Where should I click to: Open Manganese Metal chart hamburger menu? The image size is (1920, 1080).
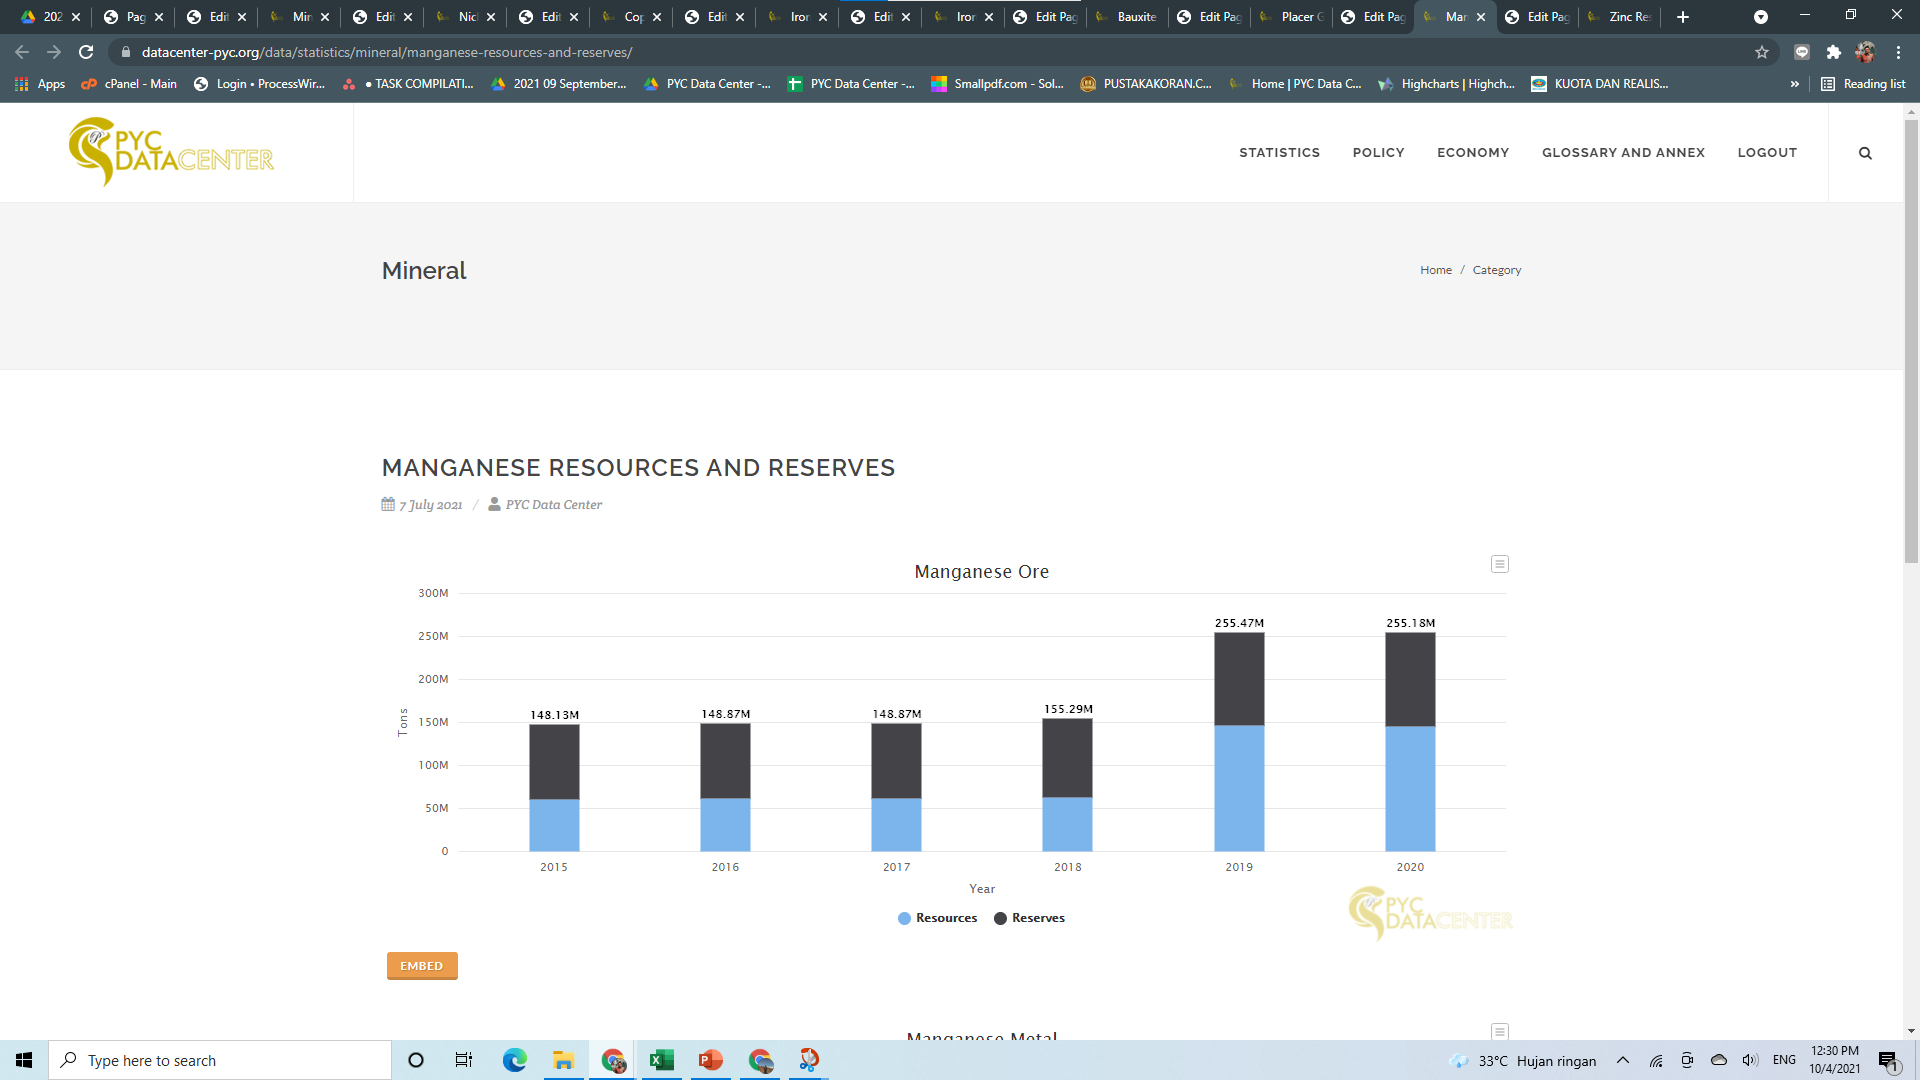pos(1499,1031)
